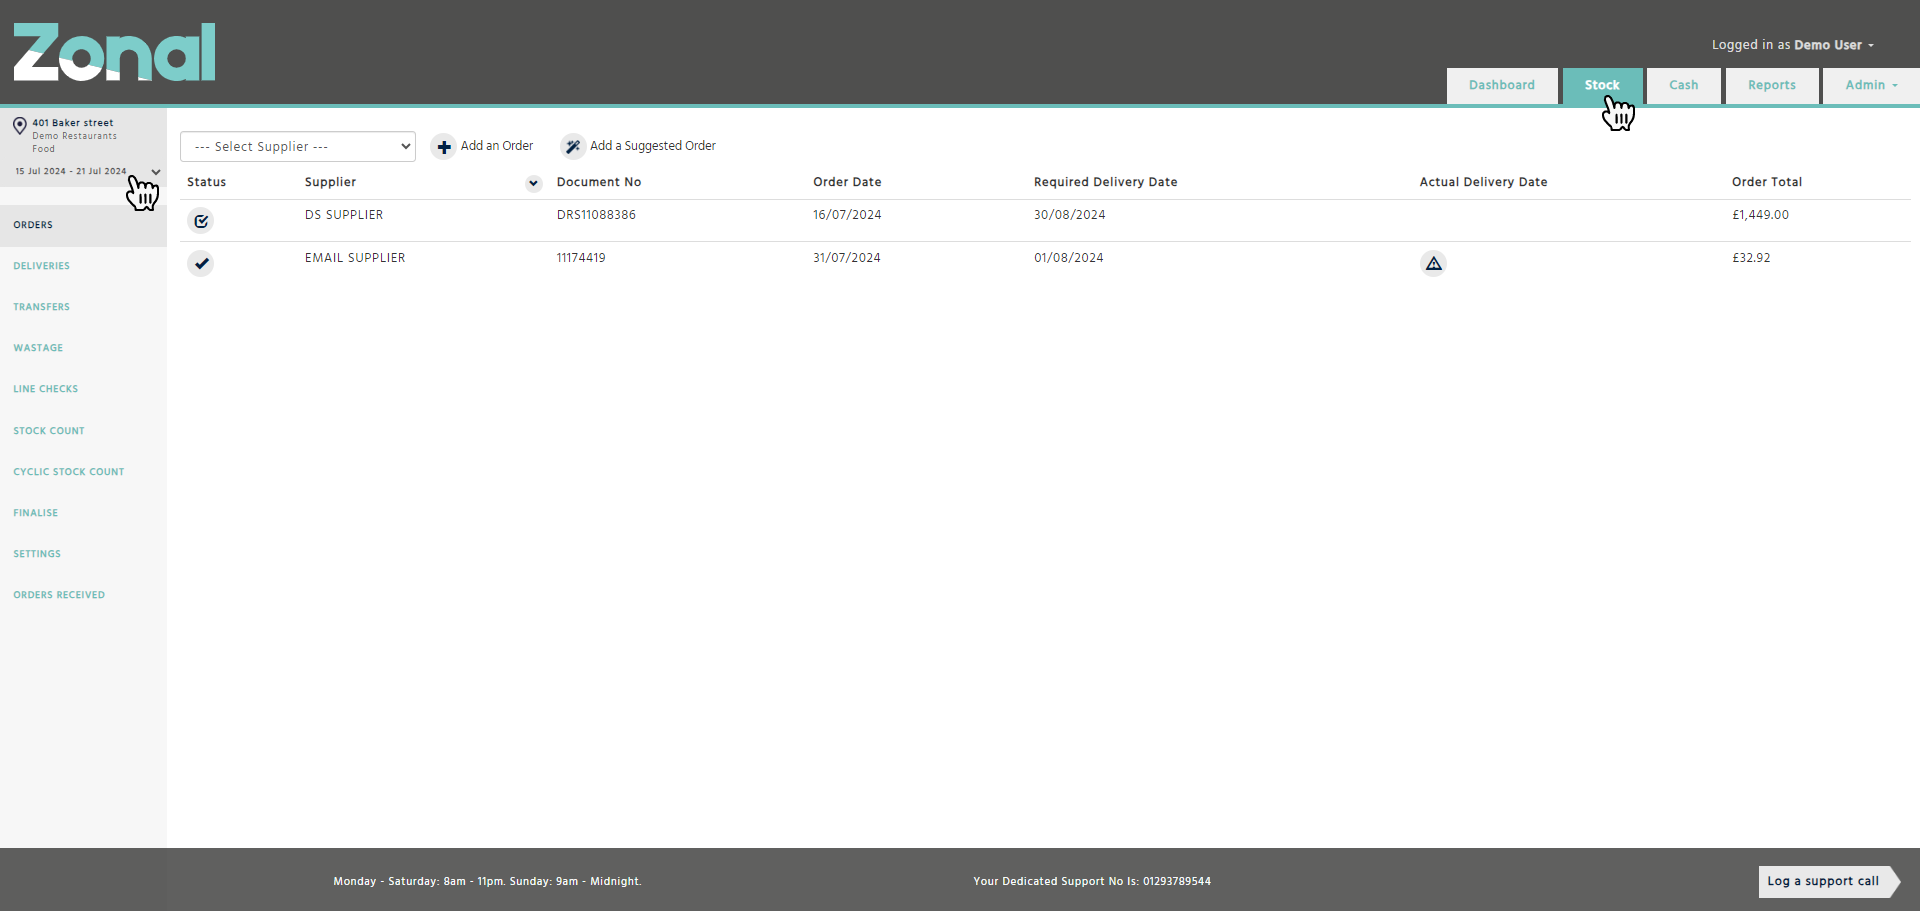Open the Demo User account menu
This screenshot has width=1920, height=911.
pos(1792,45)
